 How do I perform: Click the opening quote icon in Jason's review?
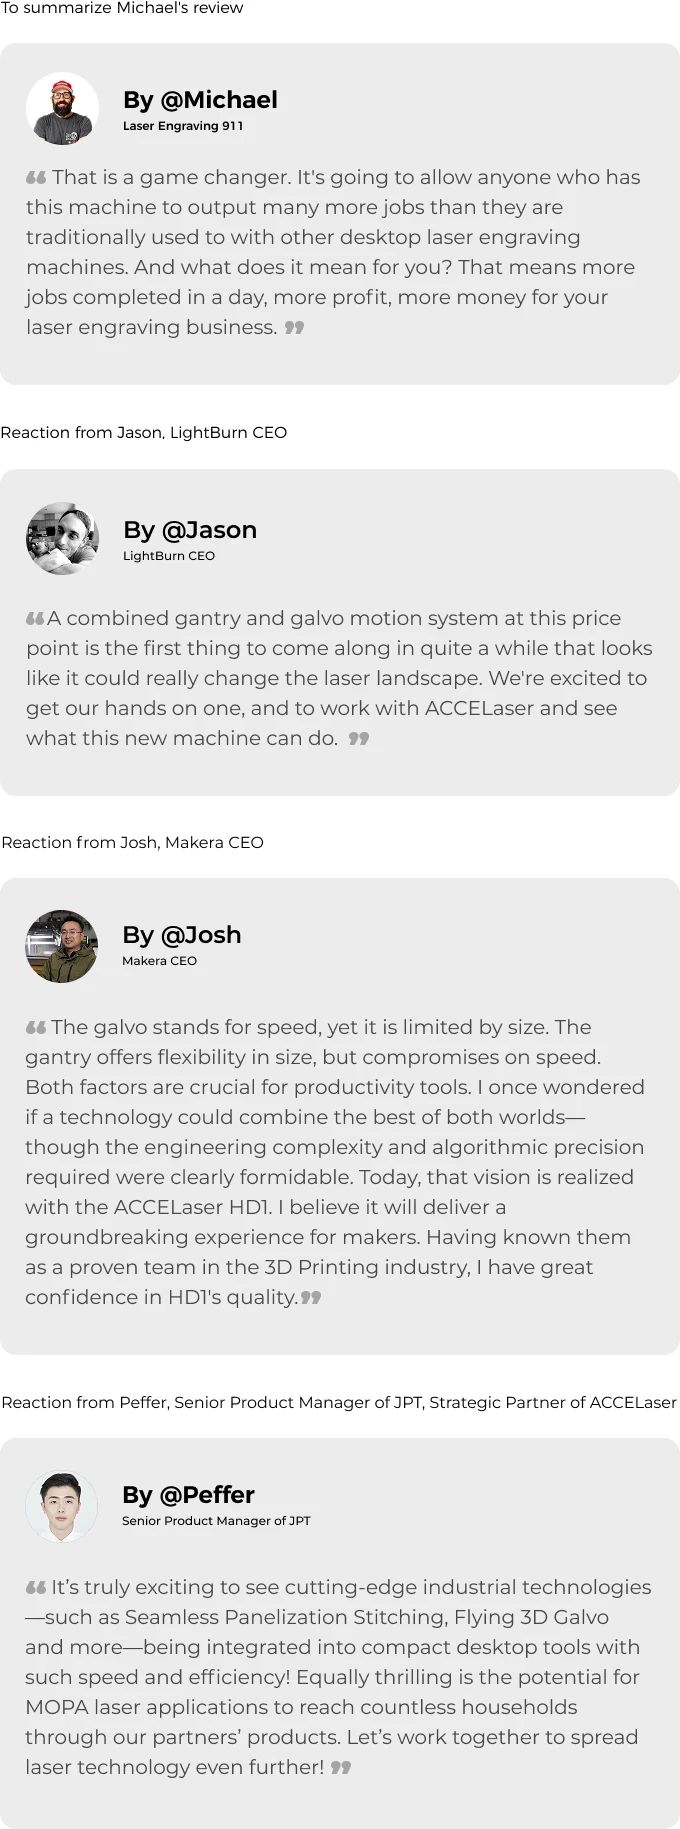tap(35, 619)
